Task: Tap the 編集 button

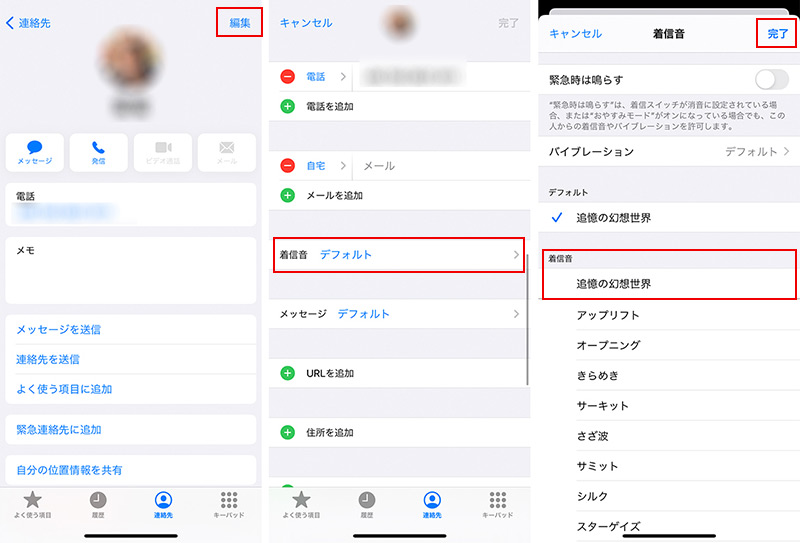Action: (x=240, y=22)
